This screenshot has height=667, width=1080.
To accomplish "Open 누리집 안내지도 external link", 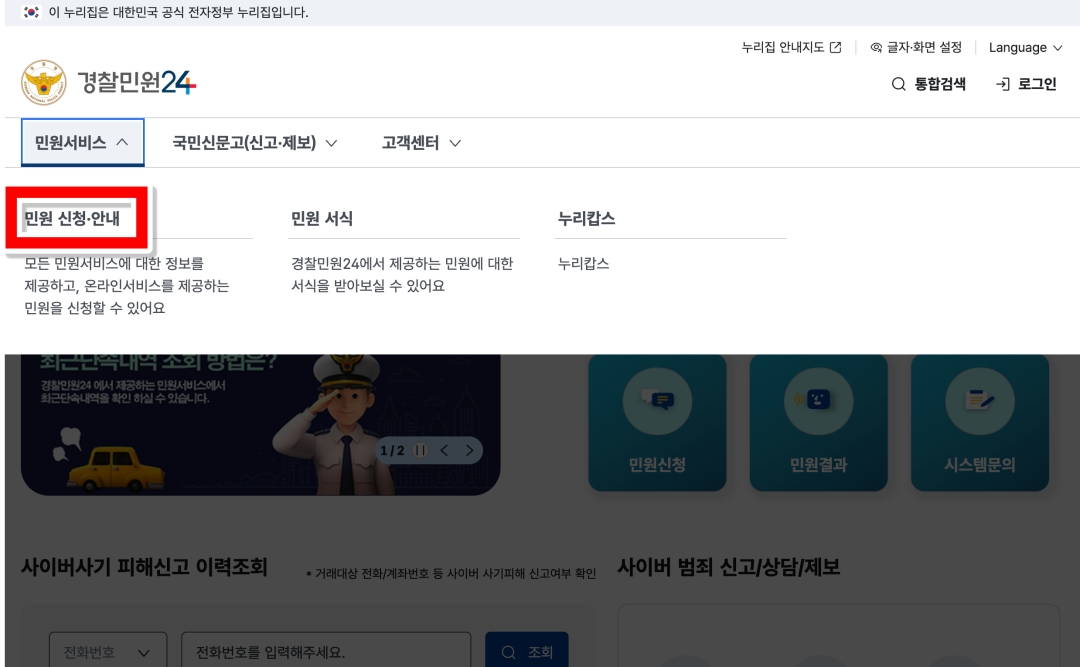I will 791,48.
